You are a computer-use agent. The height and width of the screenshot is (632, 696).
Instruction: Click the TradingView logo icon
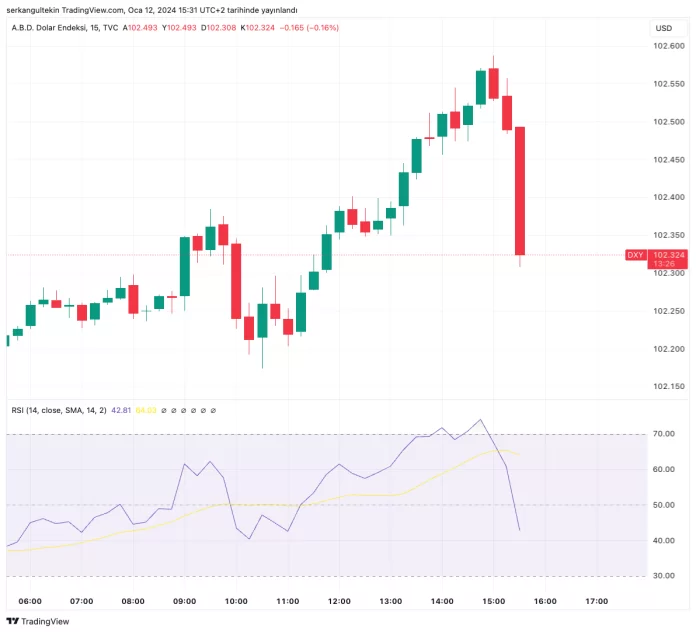[12, 621]
